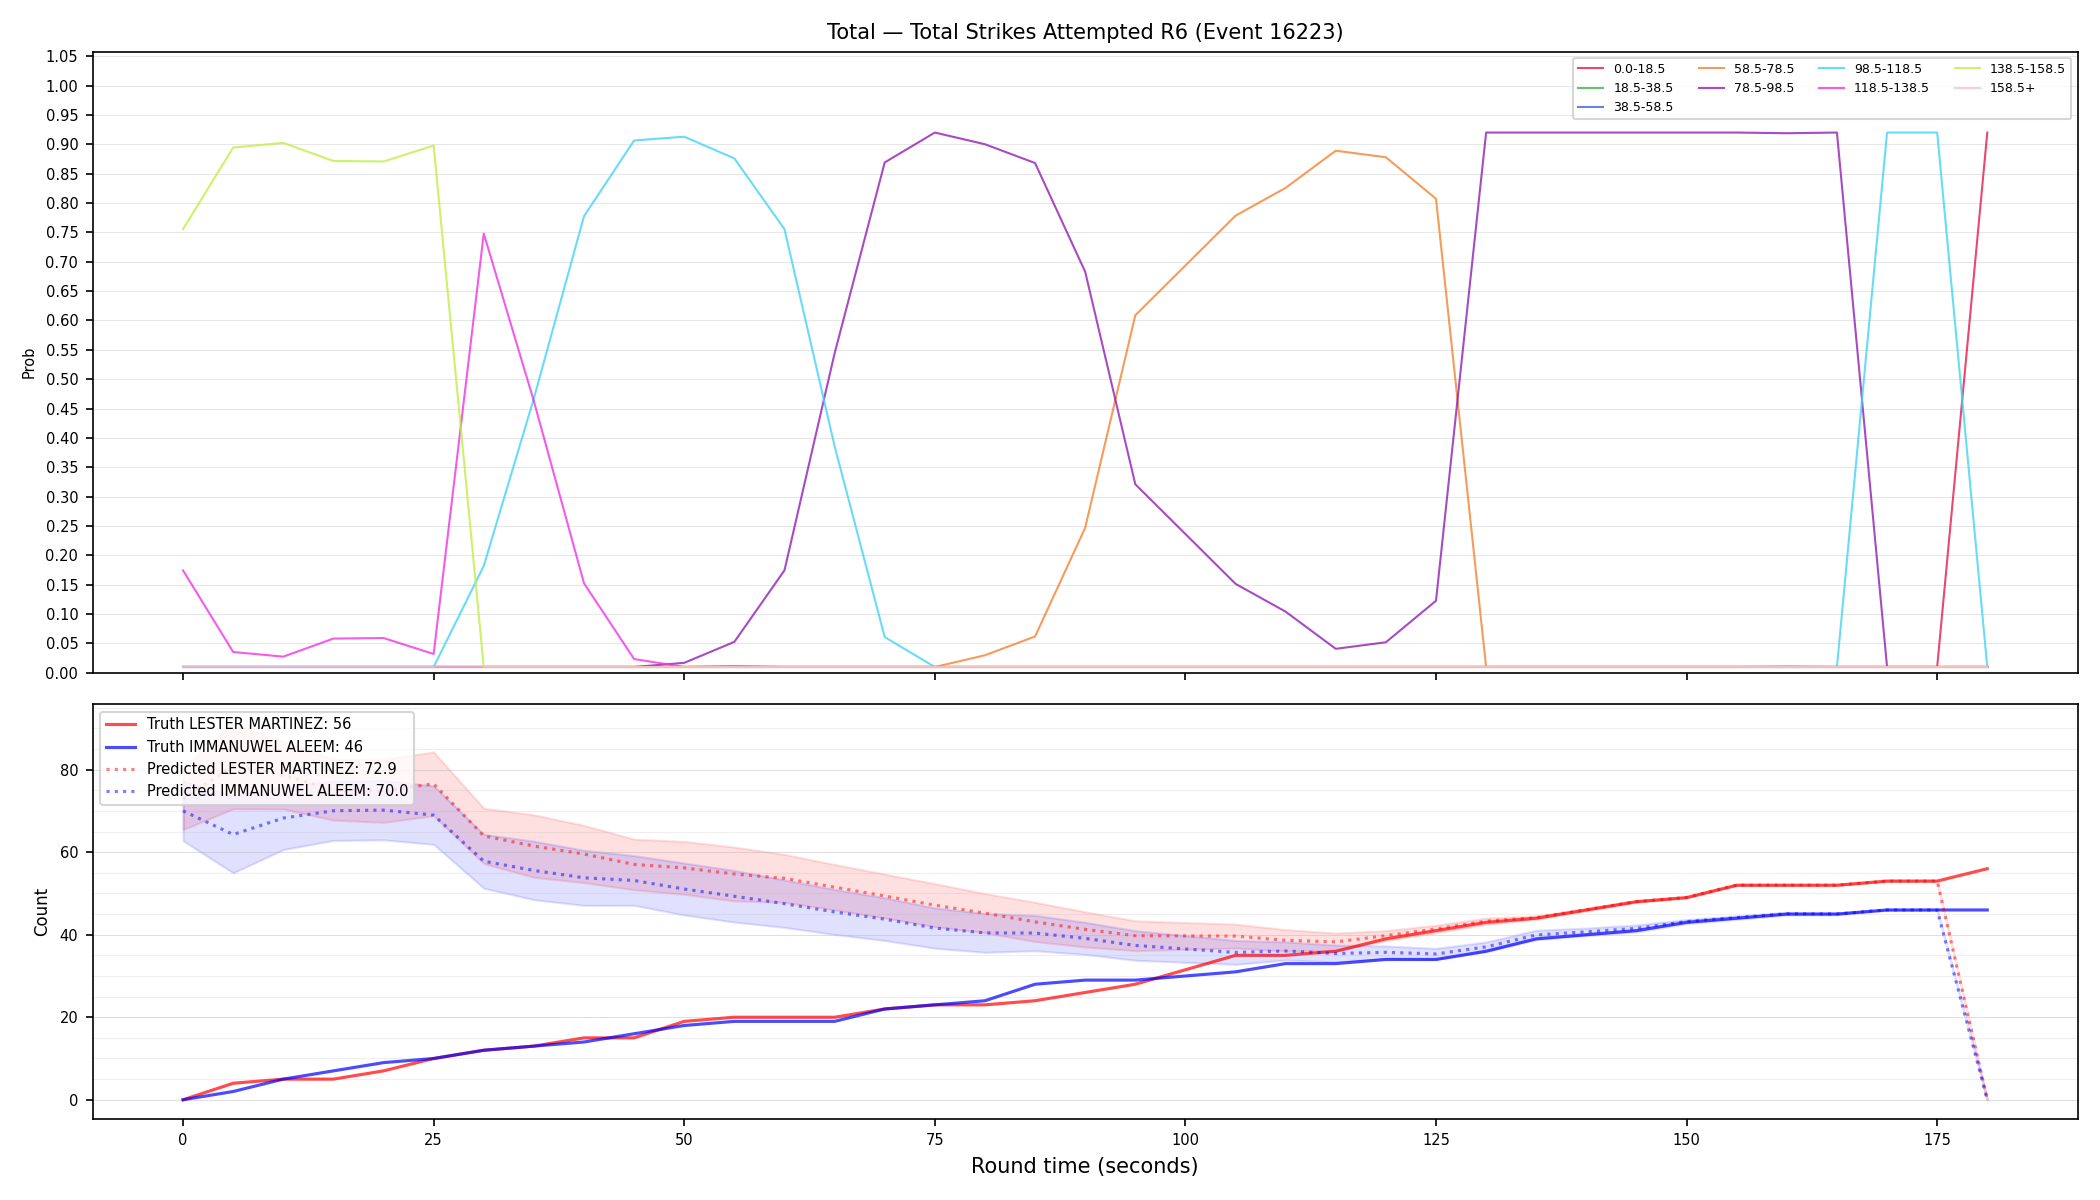
Task: Click 'Predicted IMMANUWEL ALEEM: 70.0' legend label
Action: 278,791
